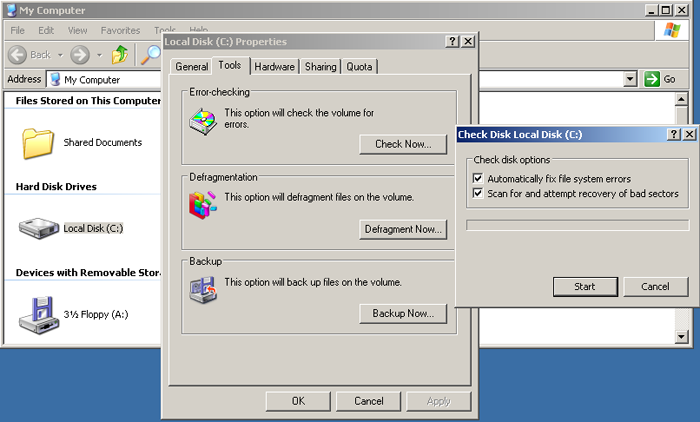The width and height of the screenshot is (700, 422).
Task: Click the Windows flag logo in My Computer
Action: 672,30
